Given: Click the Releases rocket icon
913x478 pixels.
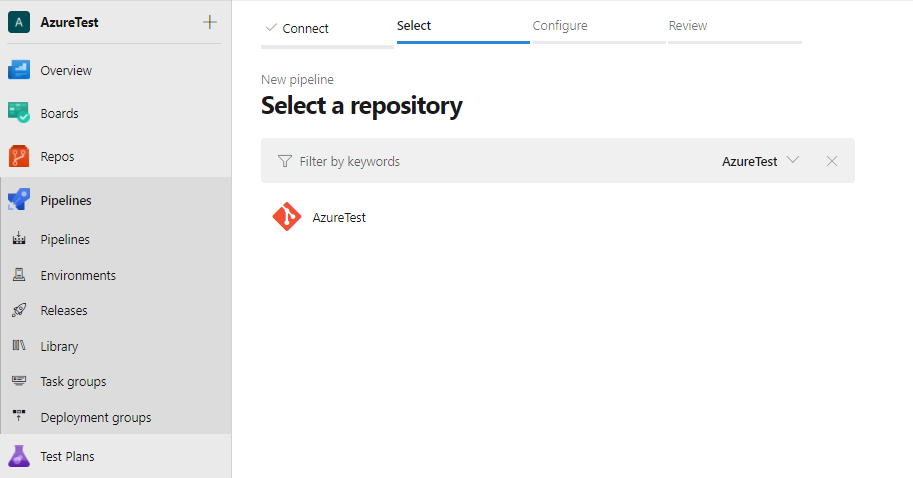Looking at the screenshot, I should (x=19, y=311).
